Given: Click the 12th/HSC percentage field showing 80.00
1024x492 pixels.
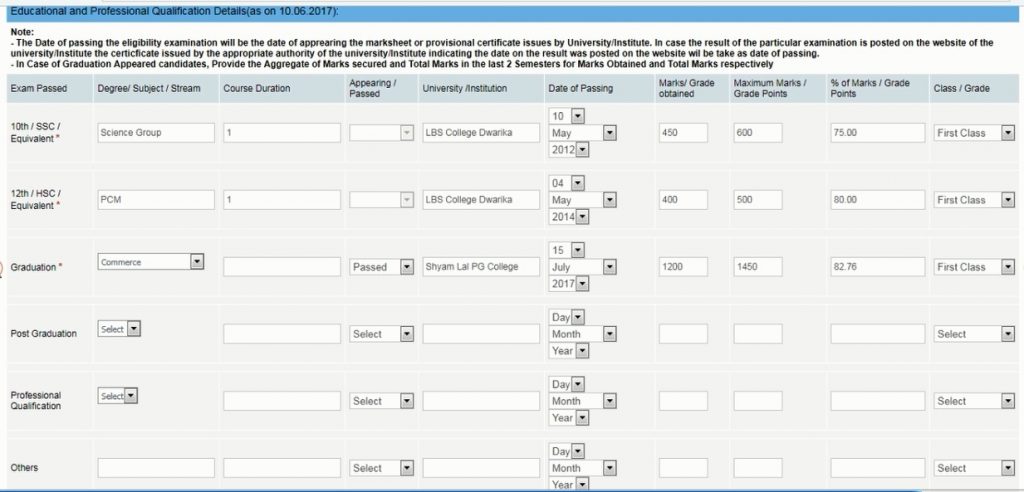Looking at the screenshot, I should (x=878, y=200).
